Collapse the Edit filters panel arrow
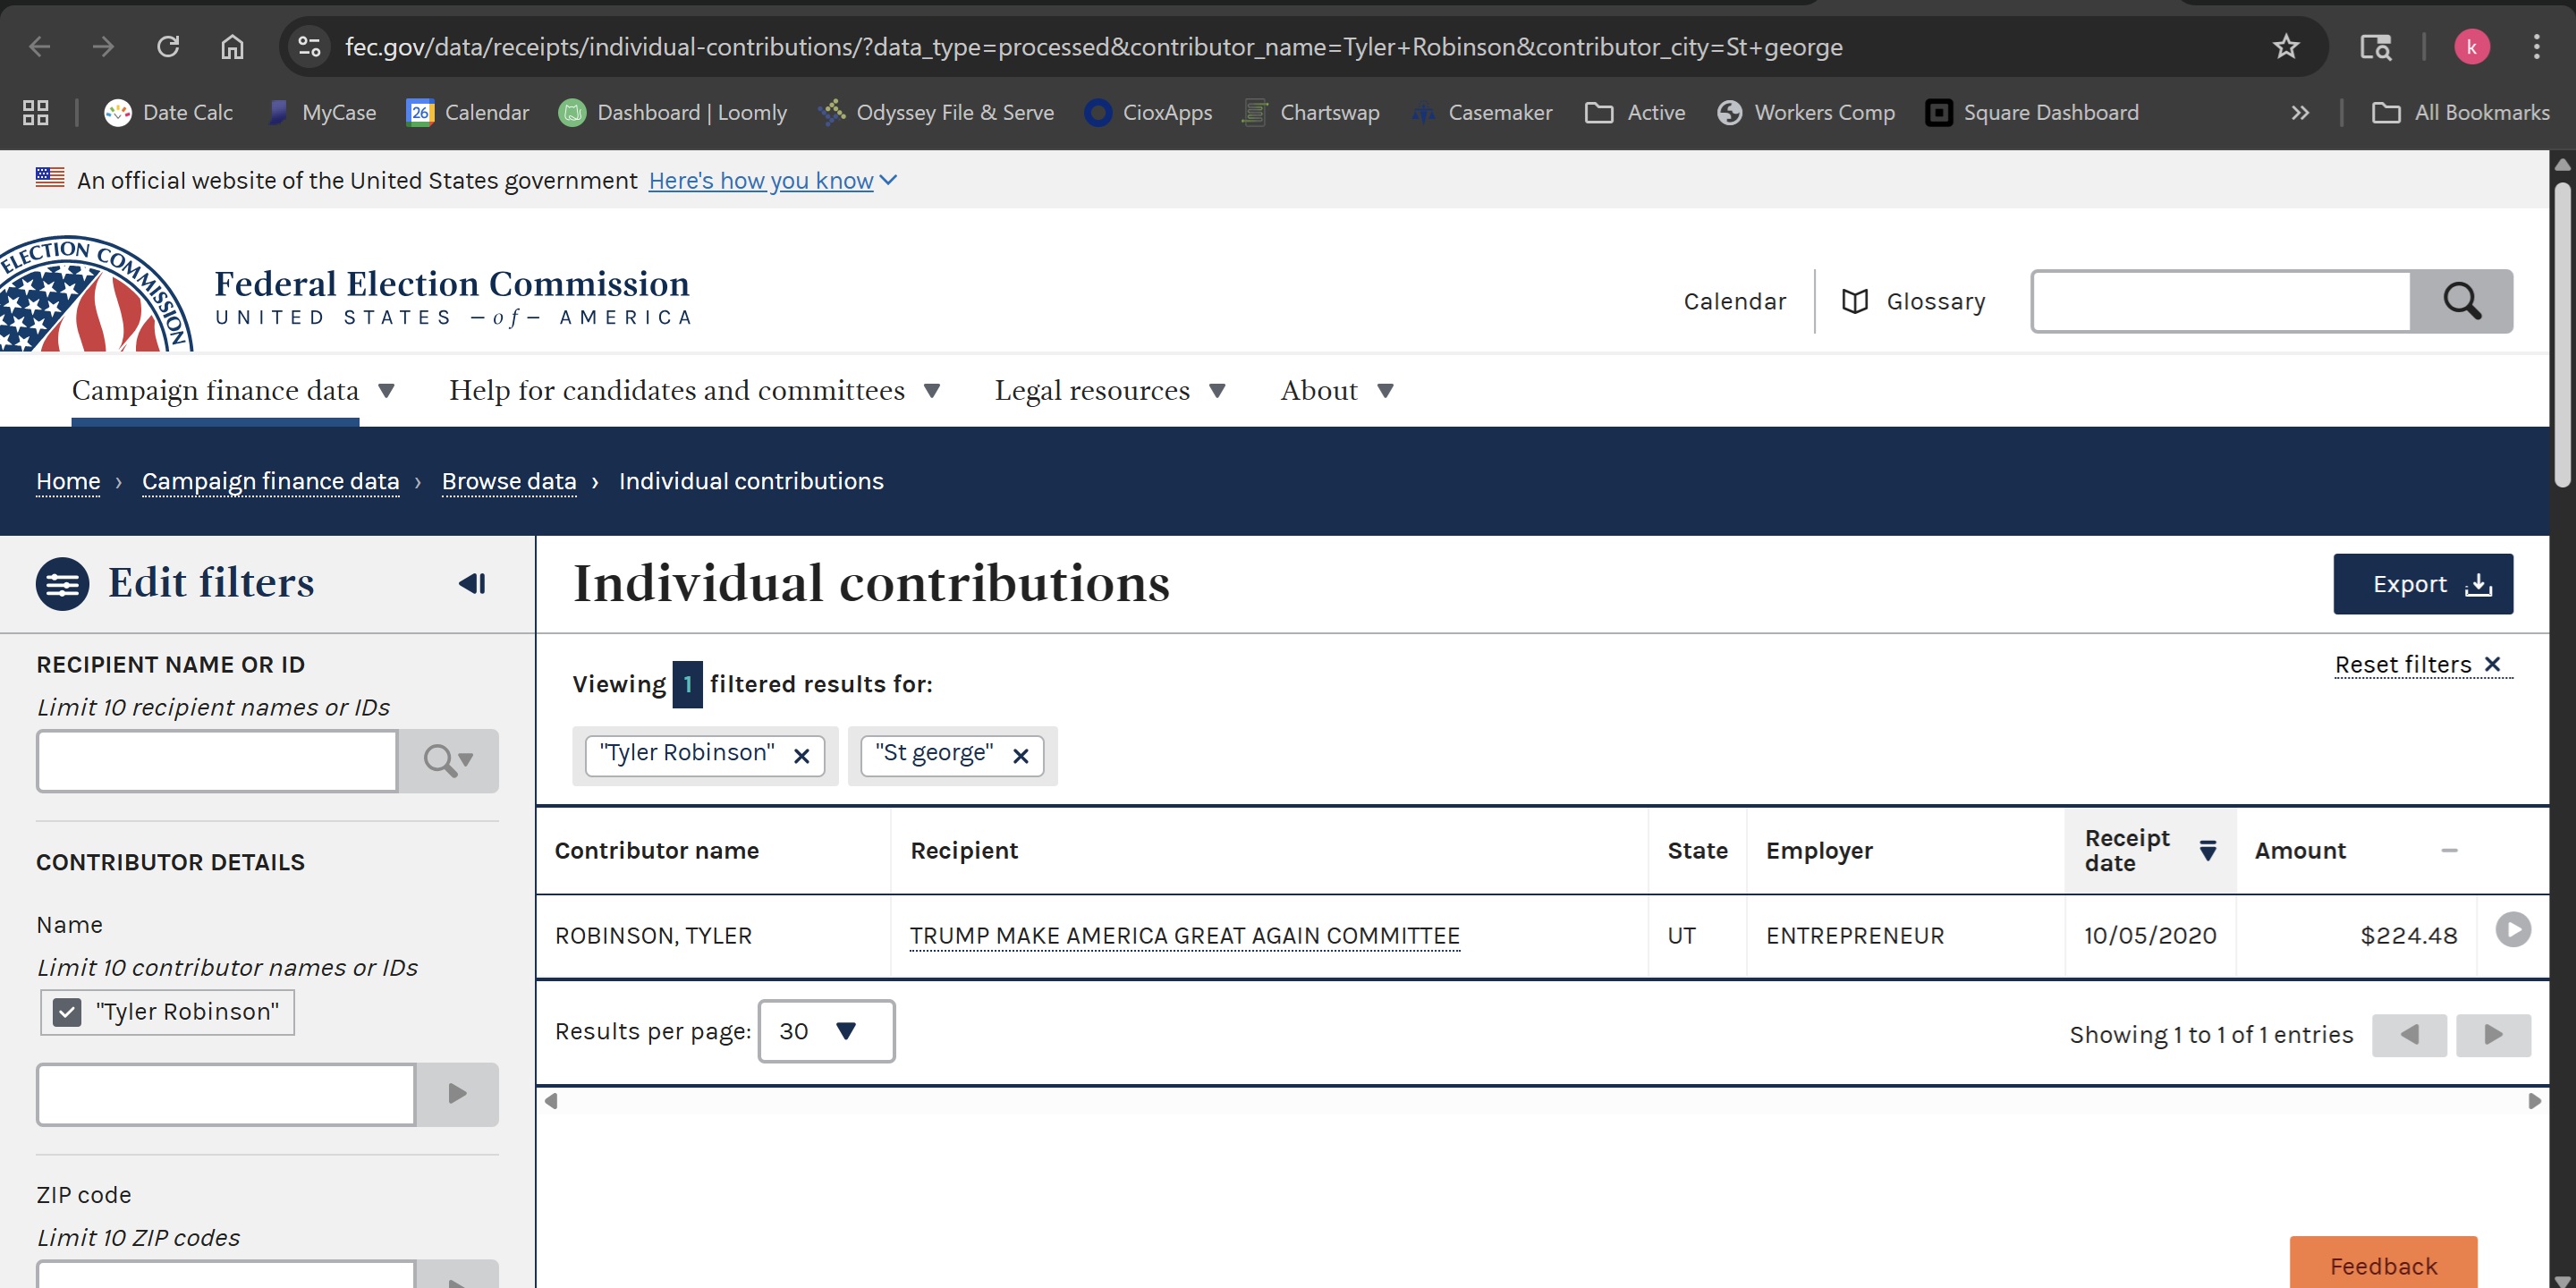Image resolution: width=2576 pixels, height=1288 pixels. tap(472, 583)
